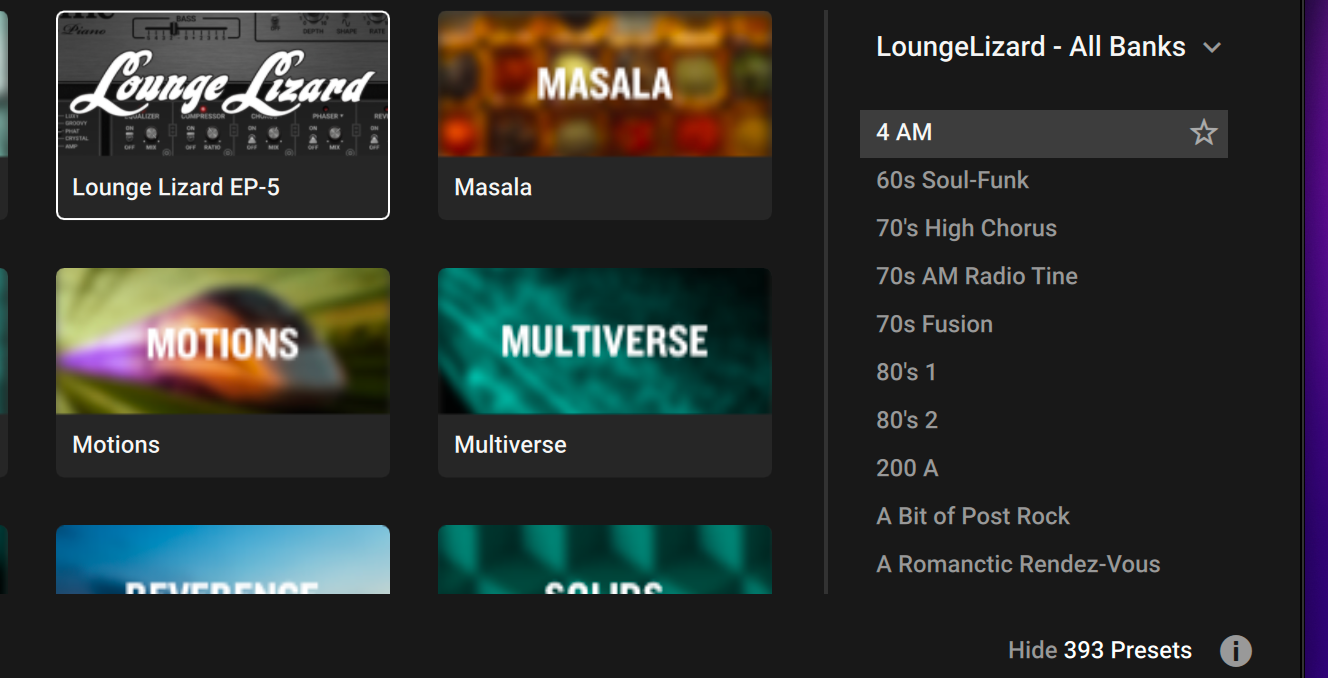Expand the LoungeLizard - All Banks chevron
The height and width of the screenshot is (678, 1328).
coord(1212,48)
